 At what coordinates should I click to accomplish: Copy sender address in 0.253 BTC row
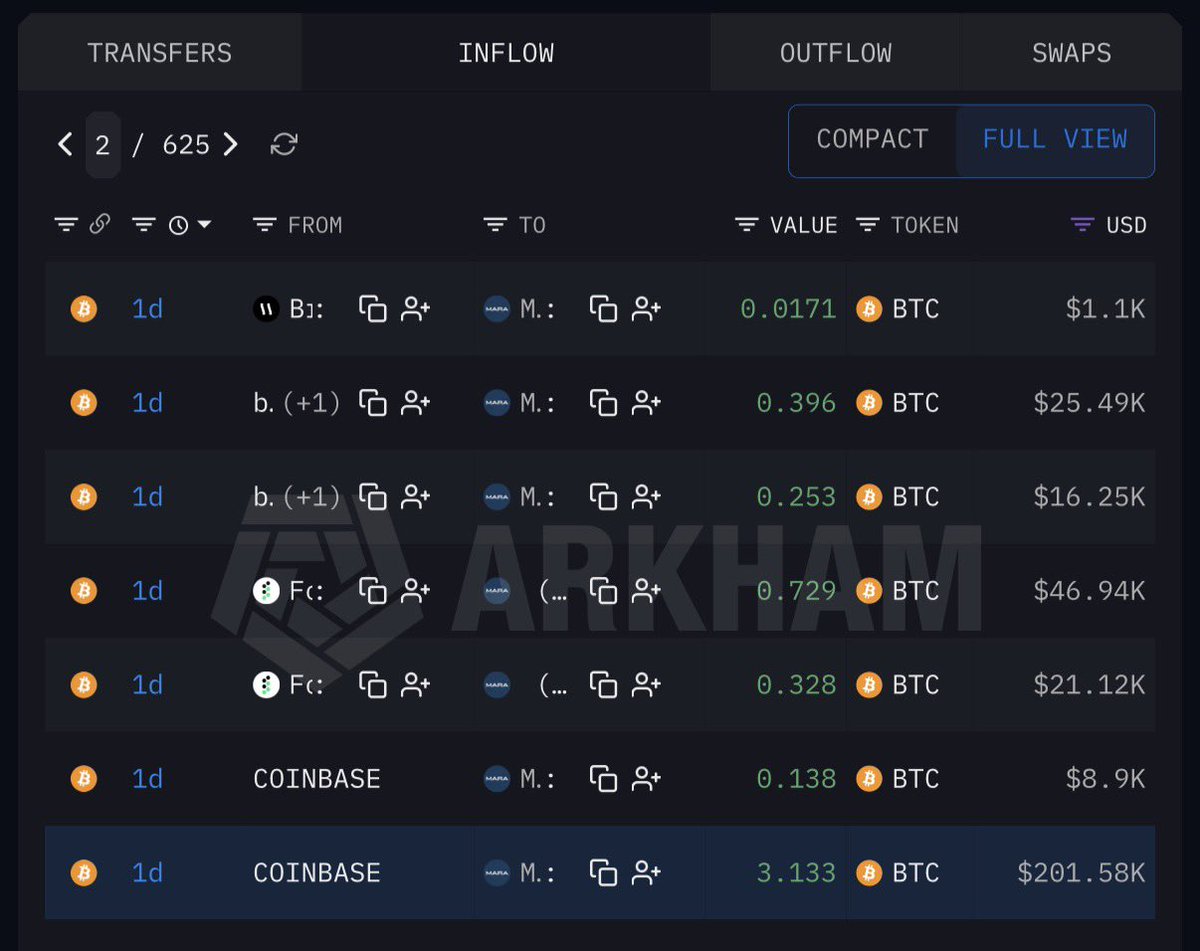373,497
